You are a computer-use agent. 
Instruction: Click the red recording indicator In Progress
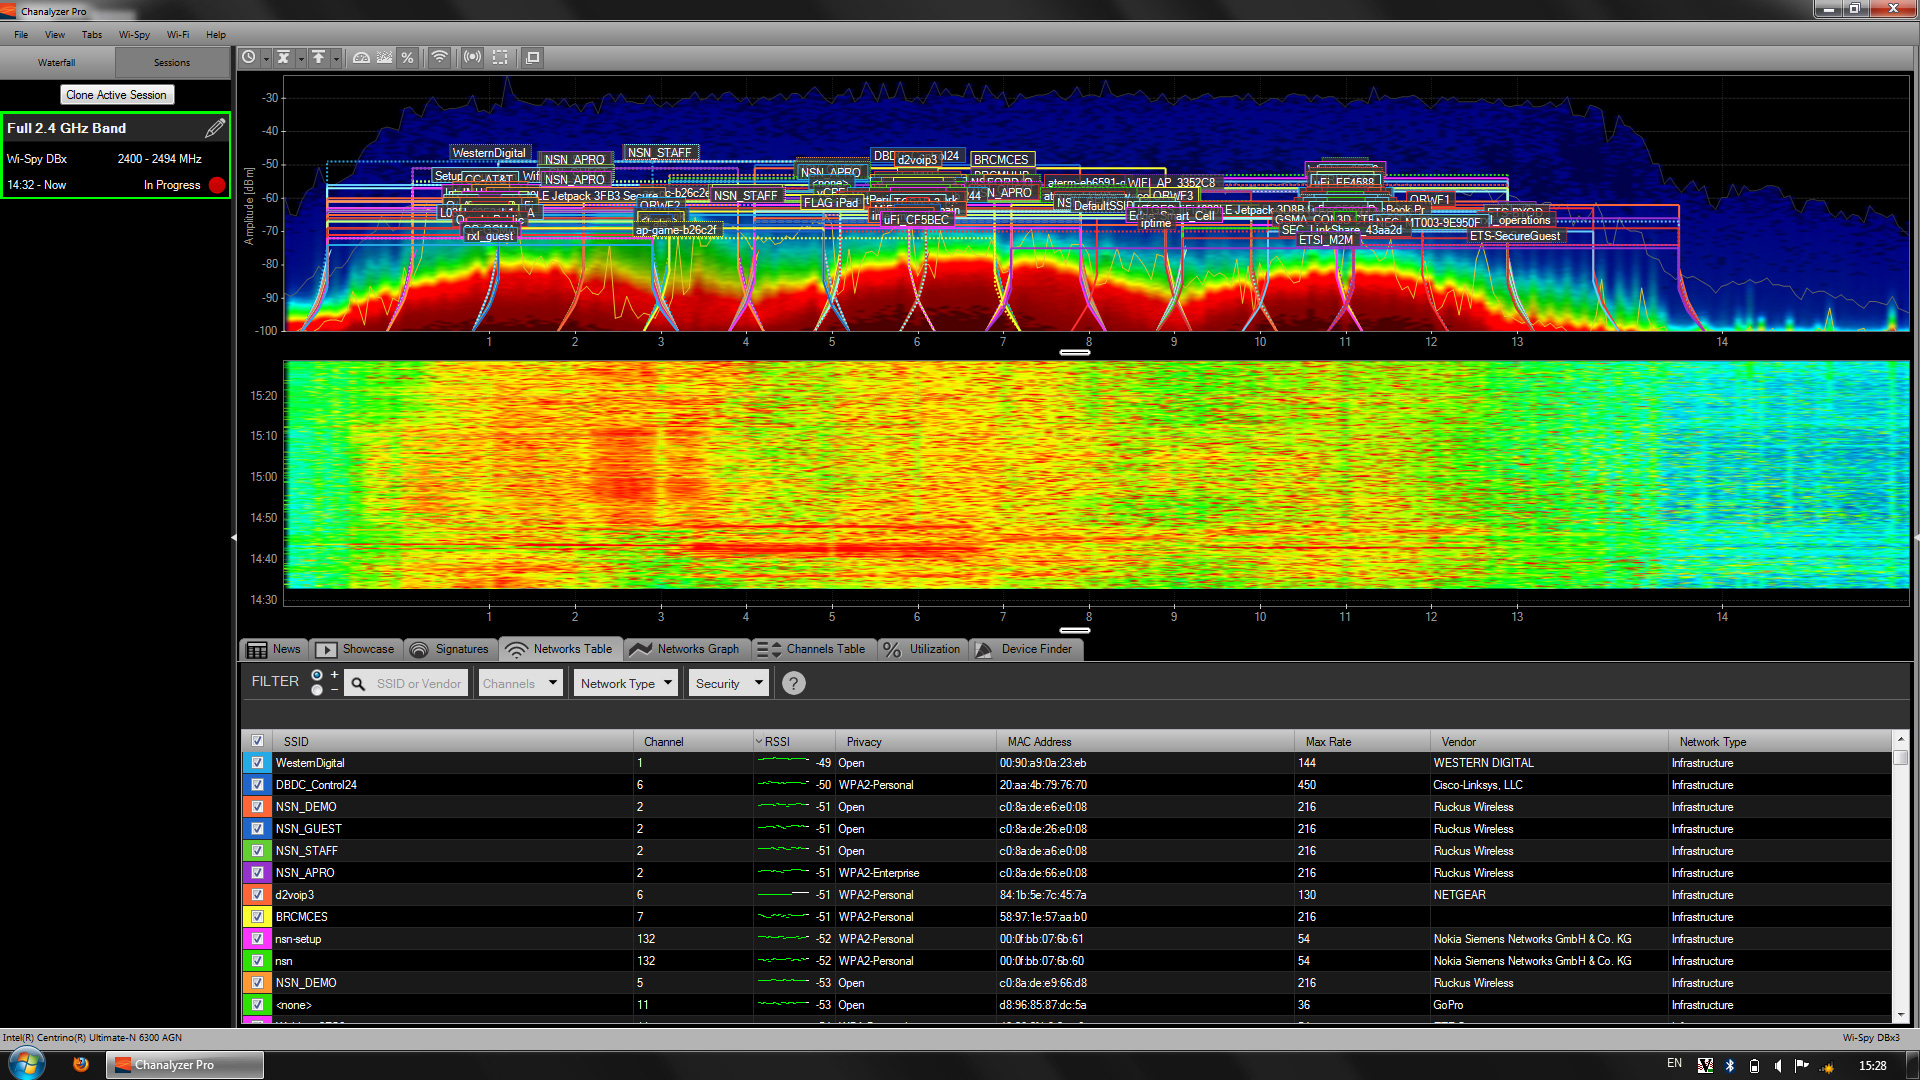[217, 185]
